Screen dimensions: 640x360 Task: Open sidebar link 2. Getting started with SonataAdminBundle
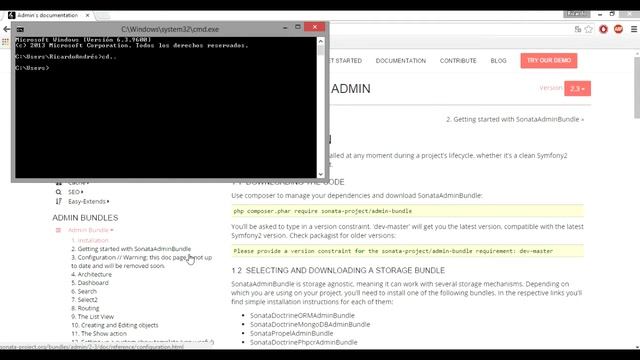[131, 249]
